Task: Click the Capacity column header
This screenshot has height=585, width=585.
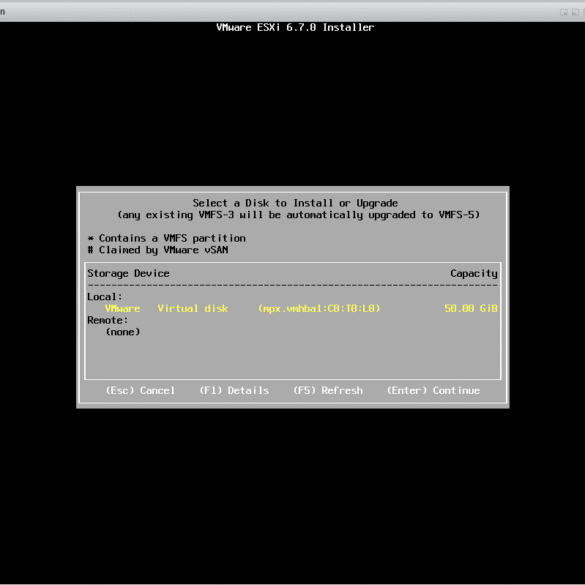Action: click(x=474, y=273)
